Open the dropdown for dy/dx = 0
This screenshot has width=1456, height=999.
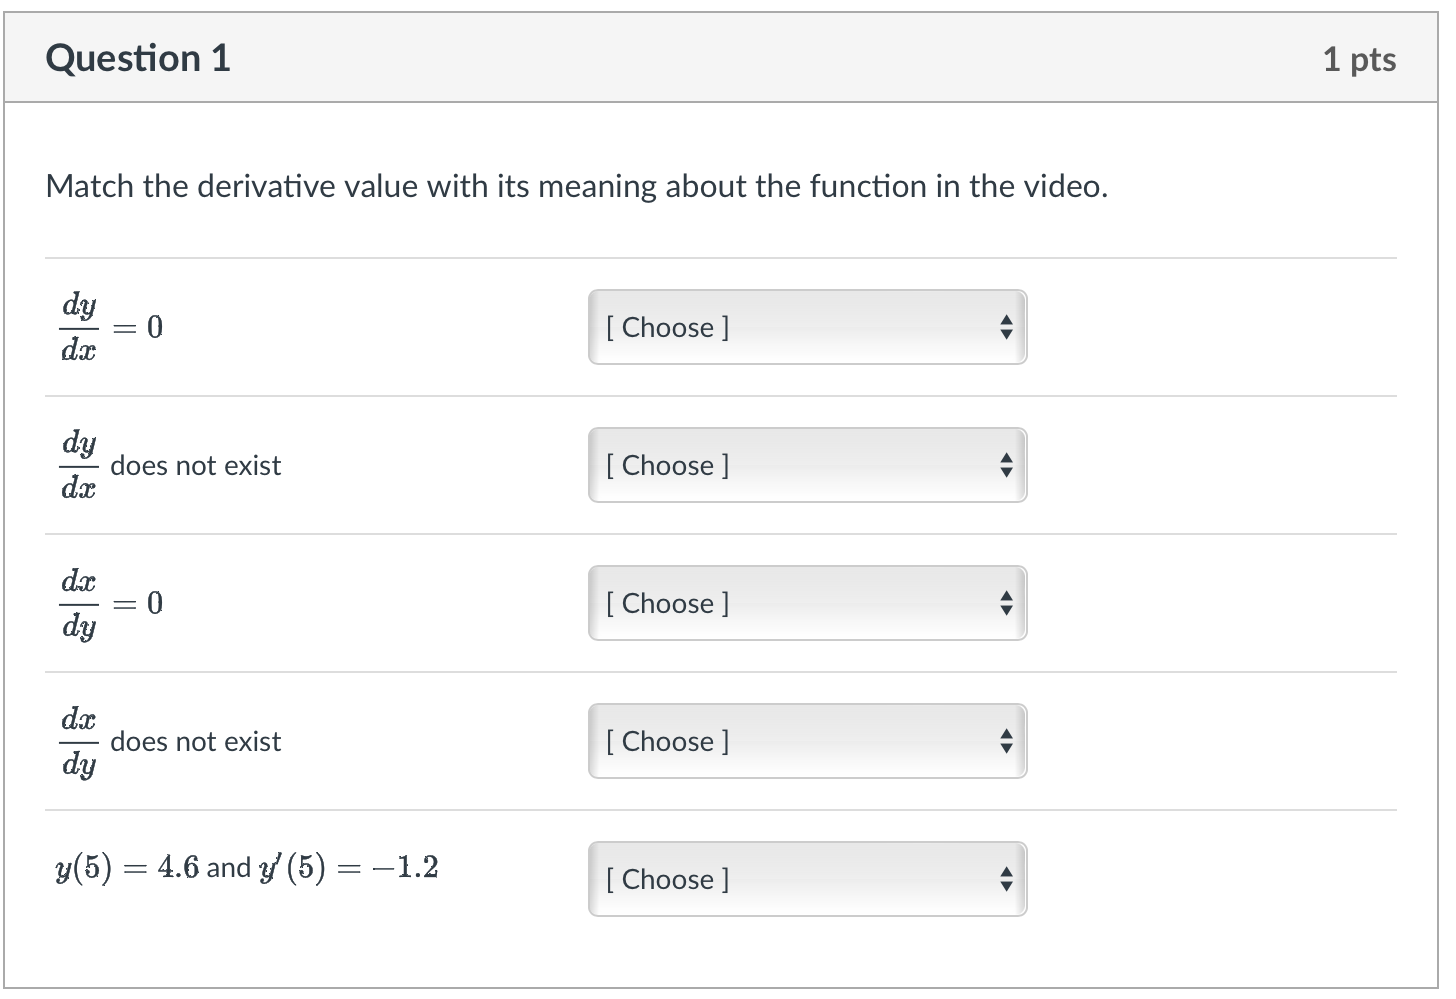point(806,327)
